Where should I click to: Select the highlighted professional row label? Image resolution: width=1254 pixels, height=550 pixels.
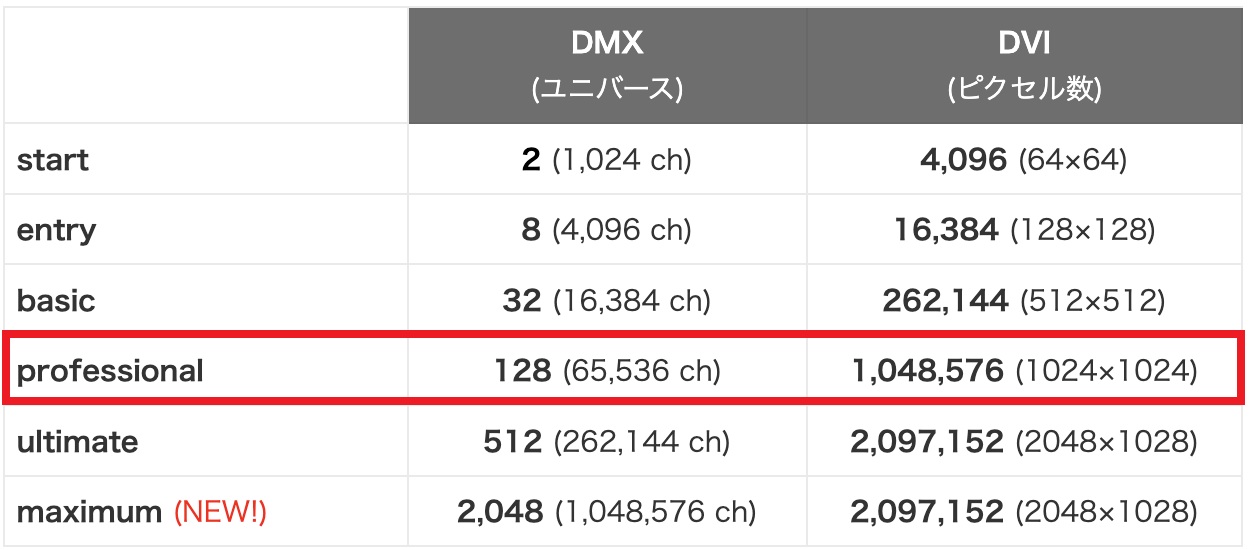click(x=110, y=371)
